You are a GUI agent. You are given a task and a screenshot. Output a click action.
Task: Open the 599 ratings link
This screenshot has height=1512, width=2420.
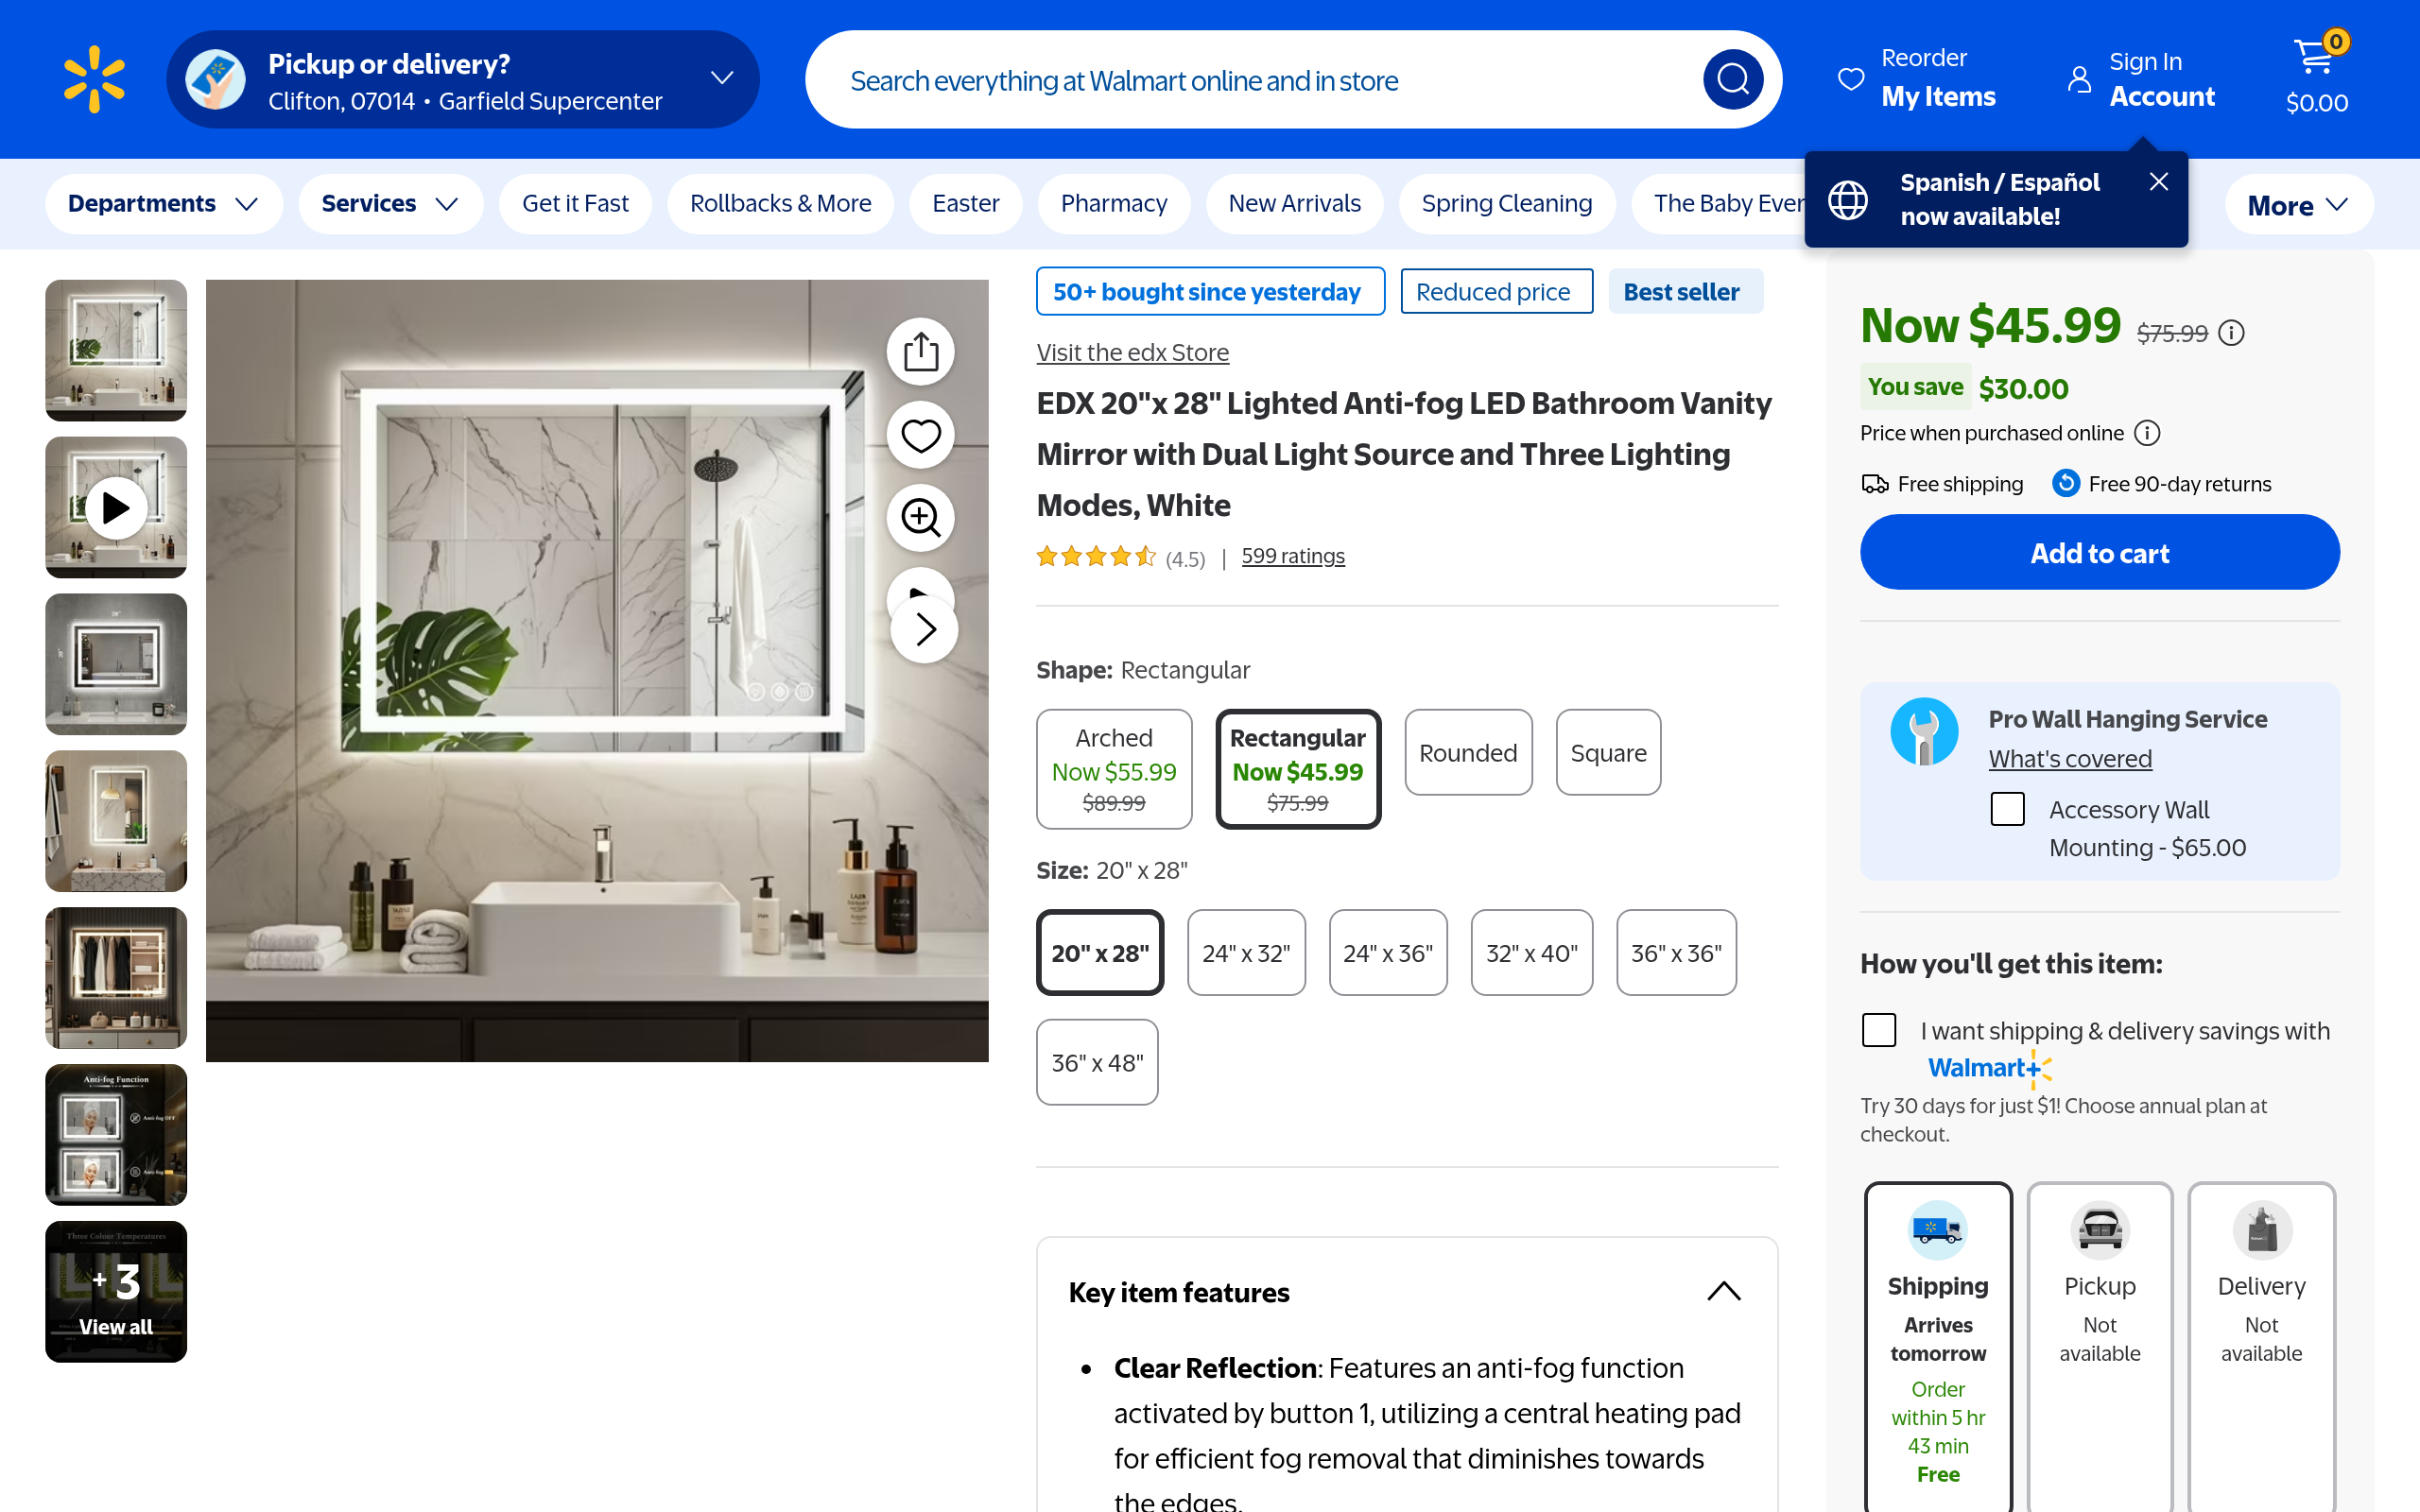(1292, 556)
